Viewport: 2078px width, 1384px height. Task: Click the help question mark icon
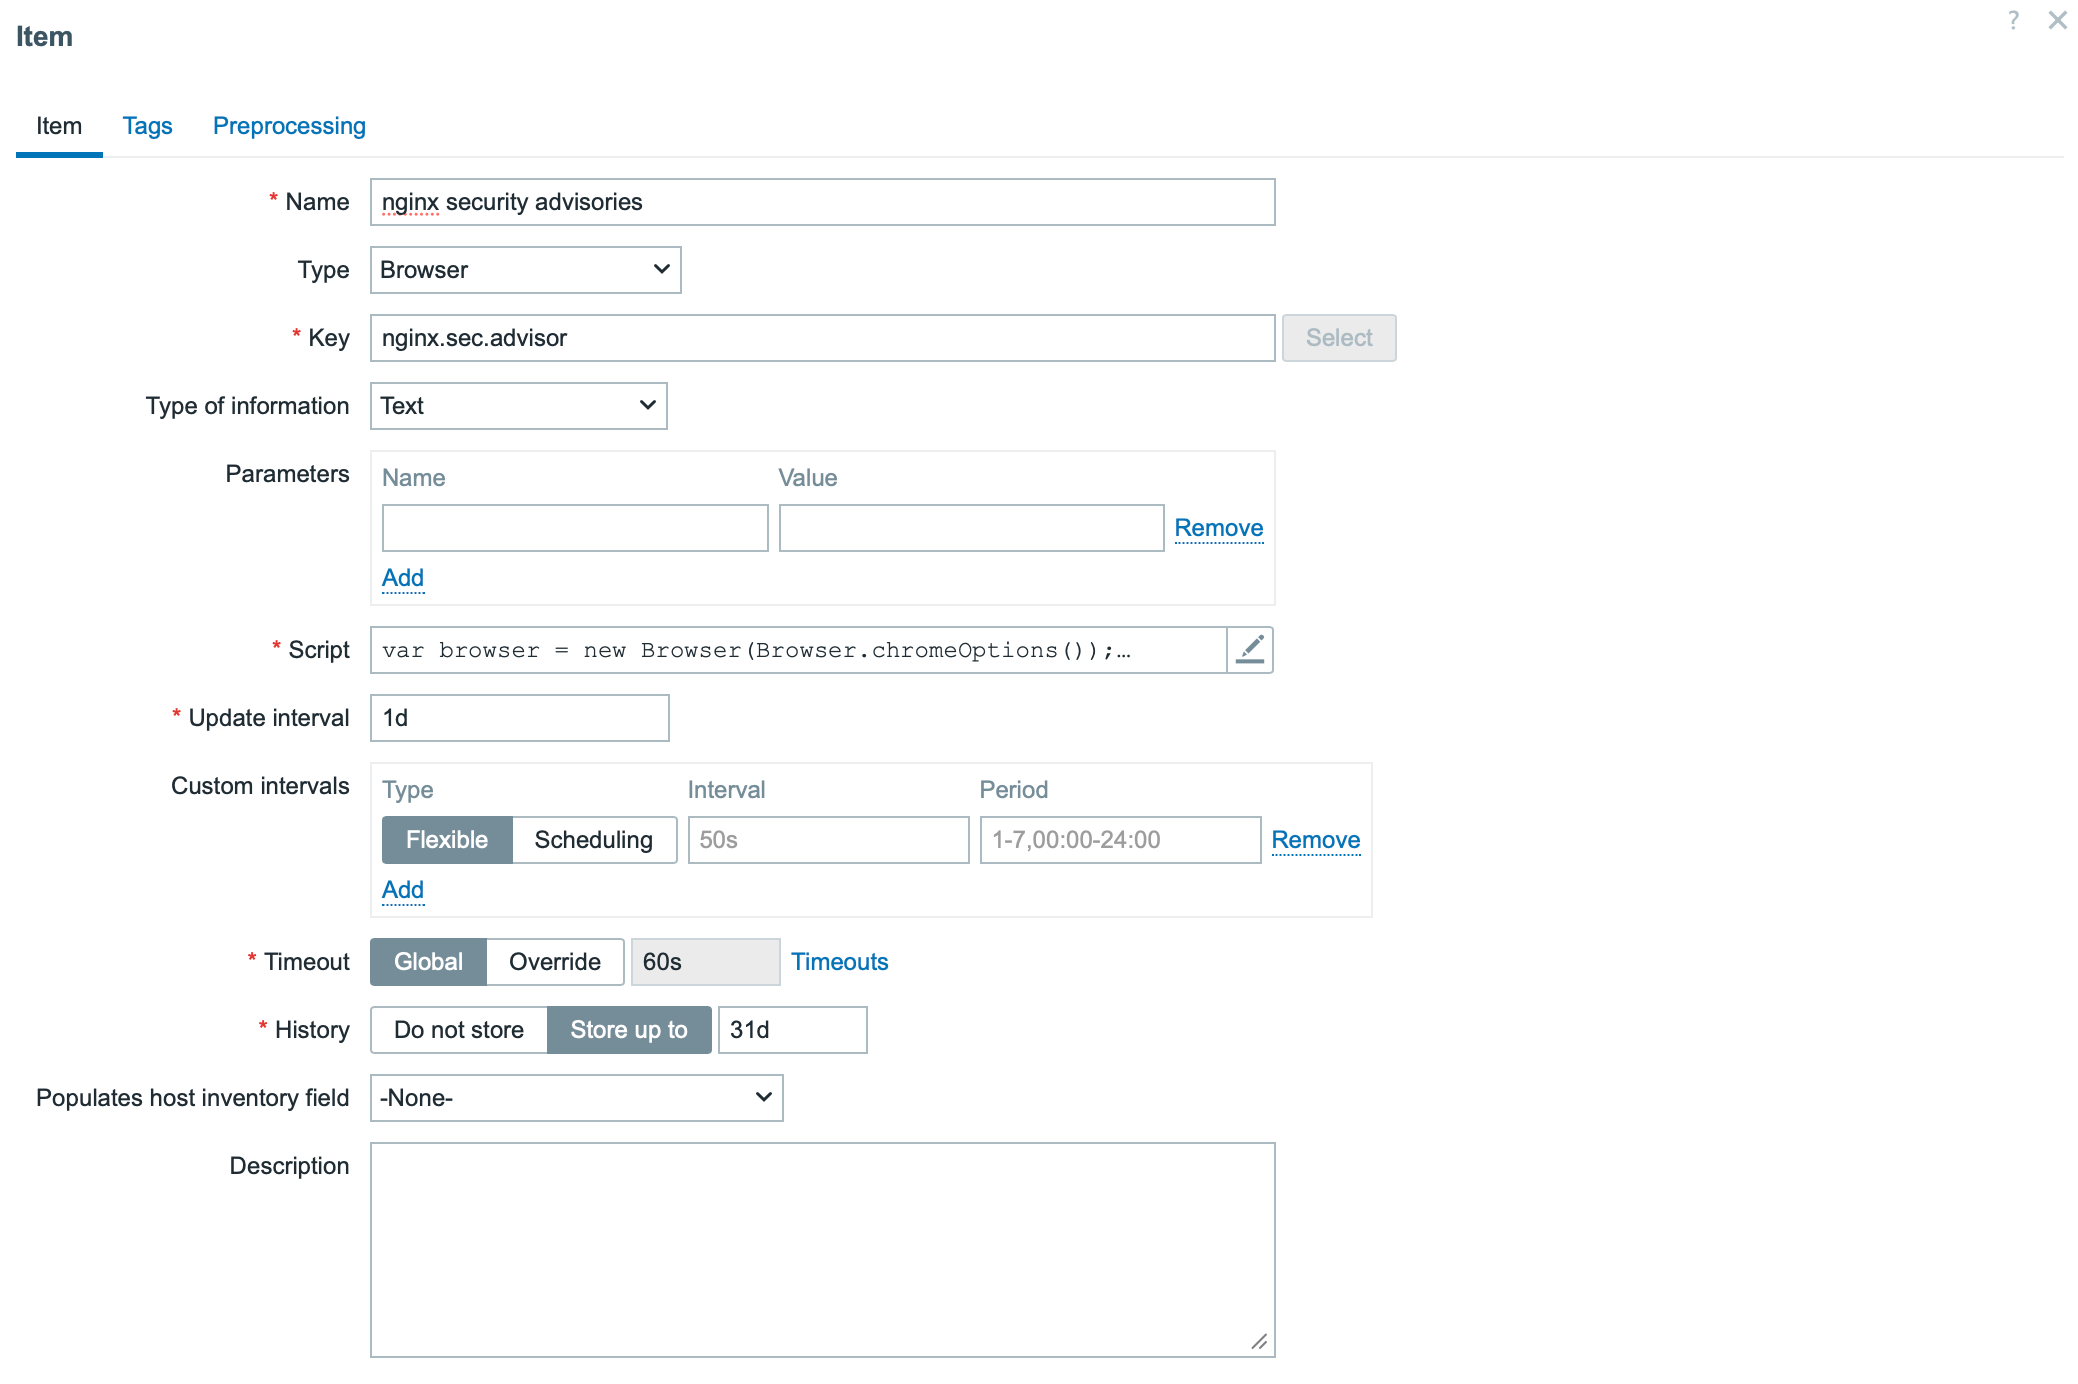point(2013,20)
